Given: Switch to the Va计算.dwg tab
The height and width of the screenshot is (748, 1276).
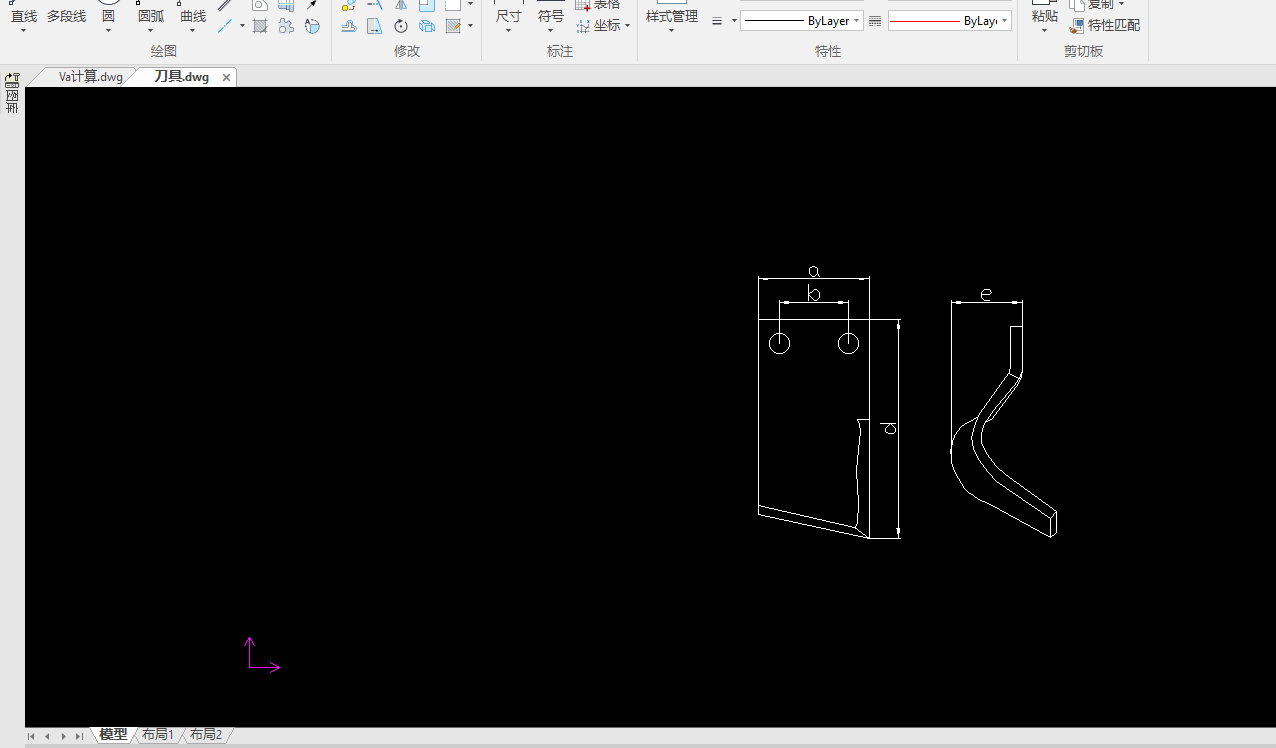Looking at the screenshot, I should (x=90, y=77).
